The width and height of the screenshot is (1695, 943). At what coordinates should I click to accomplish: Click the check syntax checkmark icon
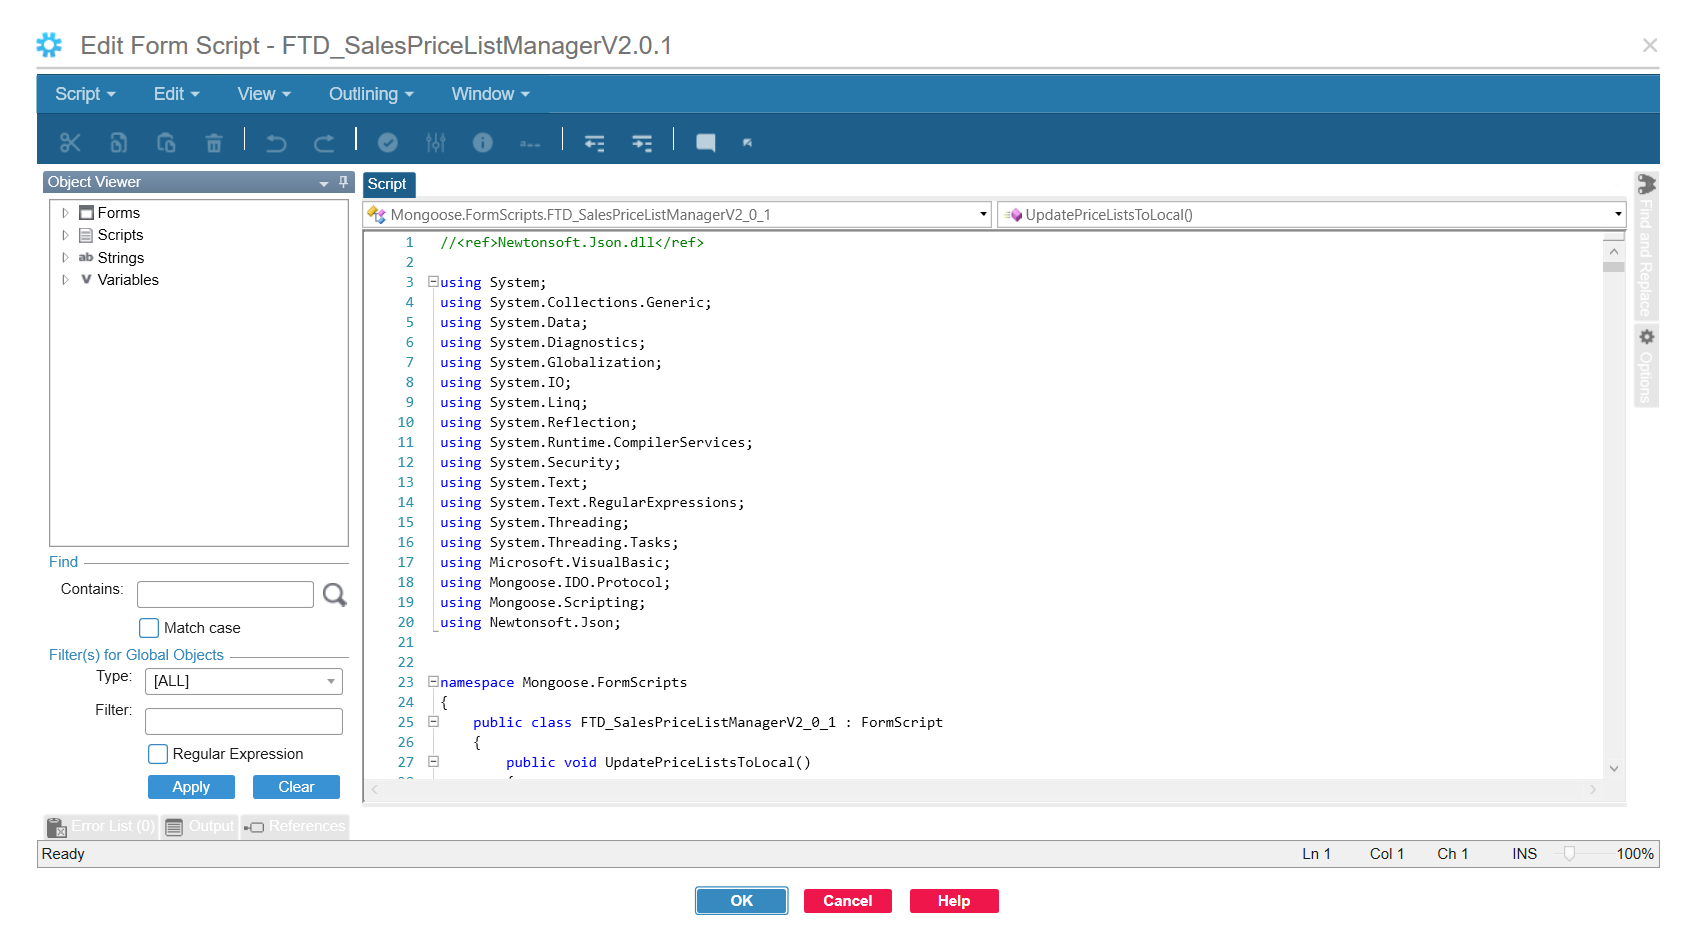tap(388, 143)
